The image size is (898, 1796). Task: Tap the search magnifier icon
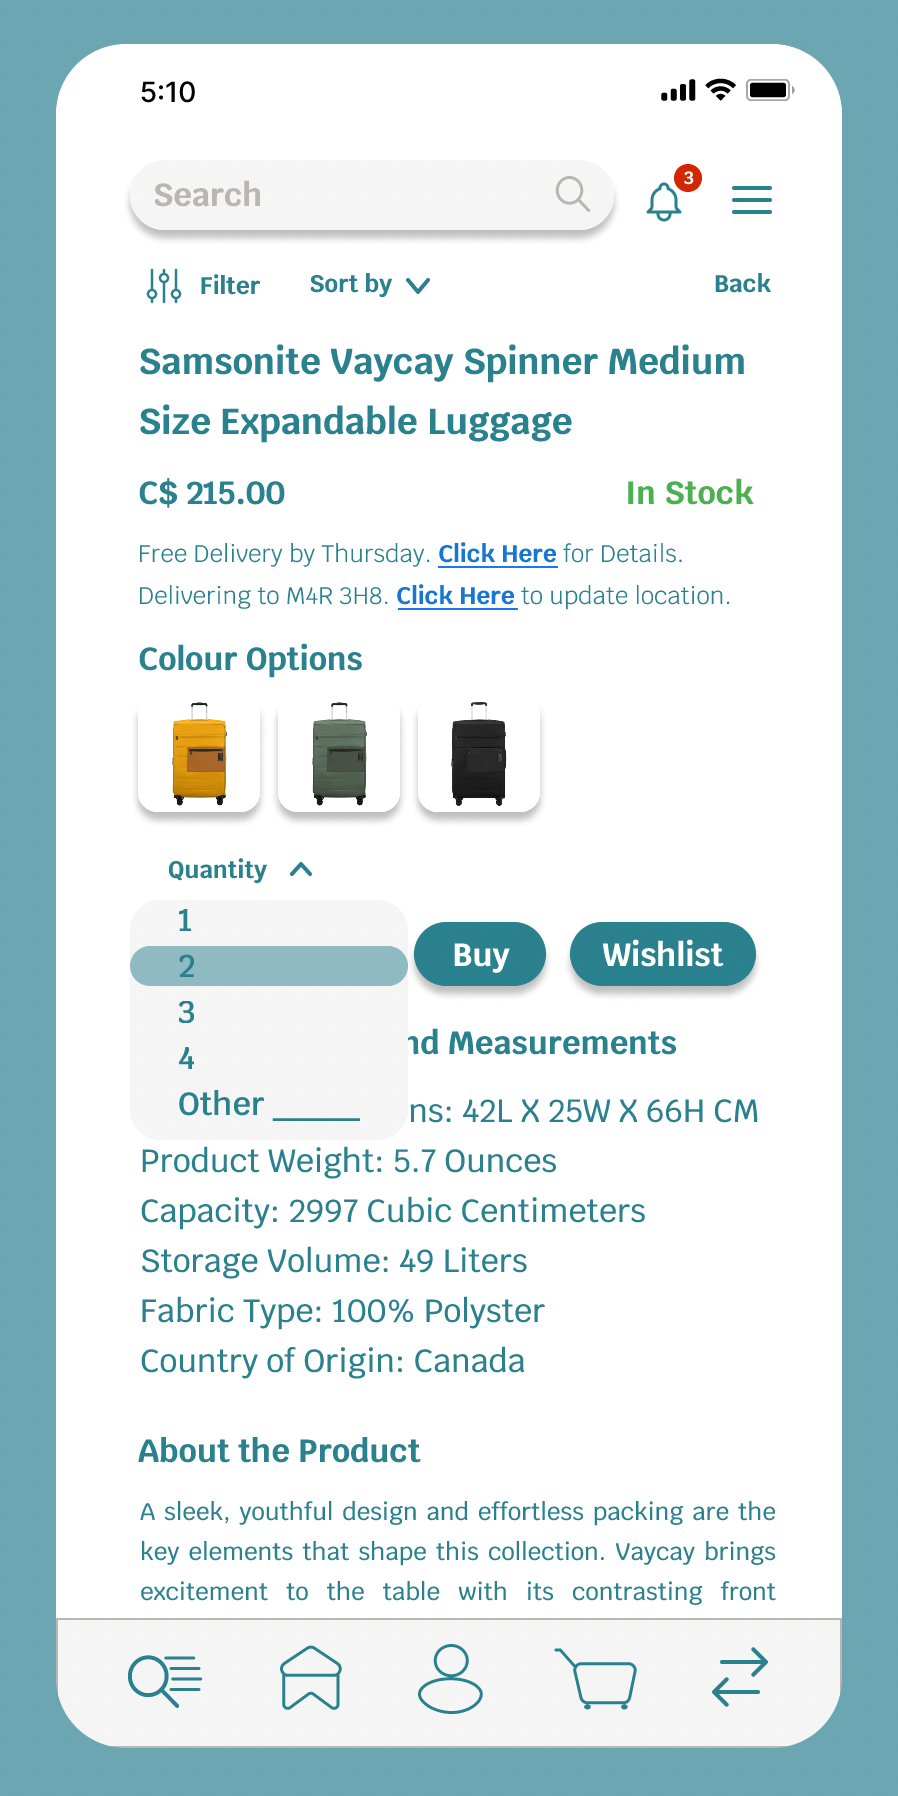572,194
